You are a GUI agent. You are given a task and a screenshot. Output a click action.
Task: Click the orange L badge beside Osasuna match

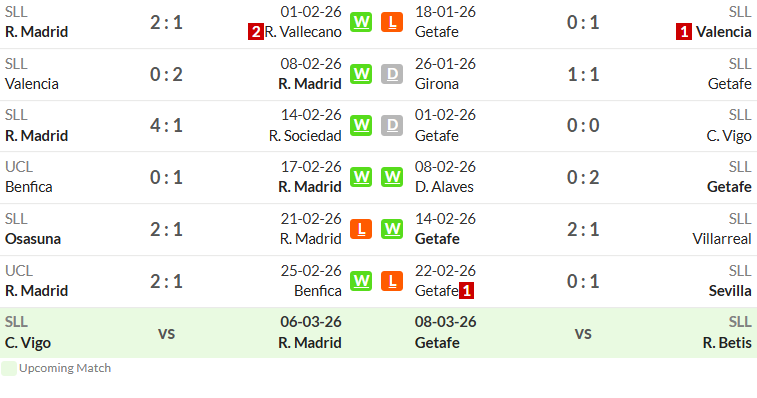[x=361, y=229]
